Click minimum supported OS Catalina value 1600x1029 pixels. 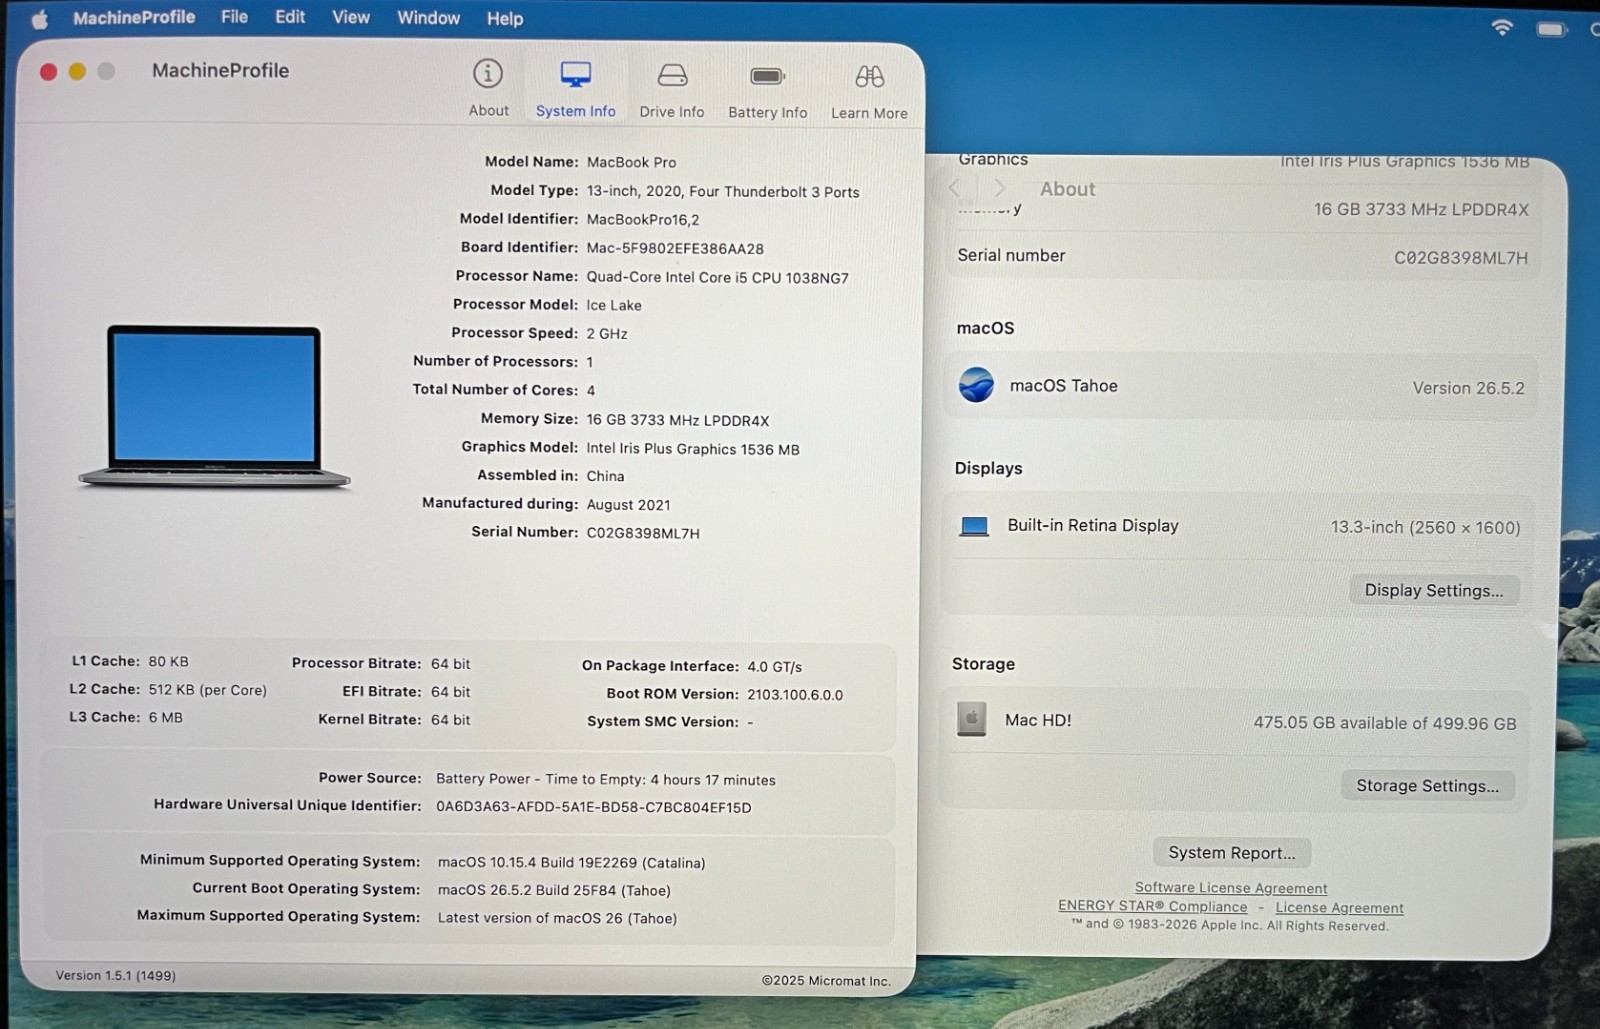tap(571, 862)
